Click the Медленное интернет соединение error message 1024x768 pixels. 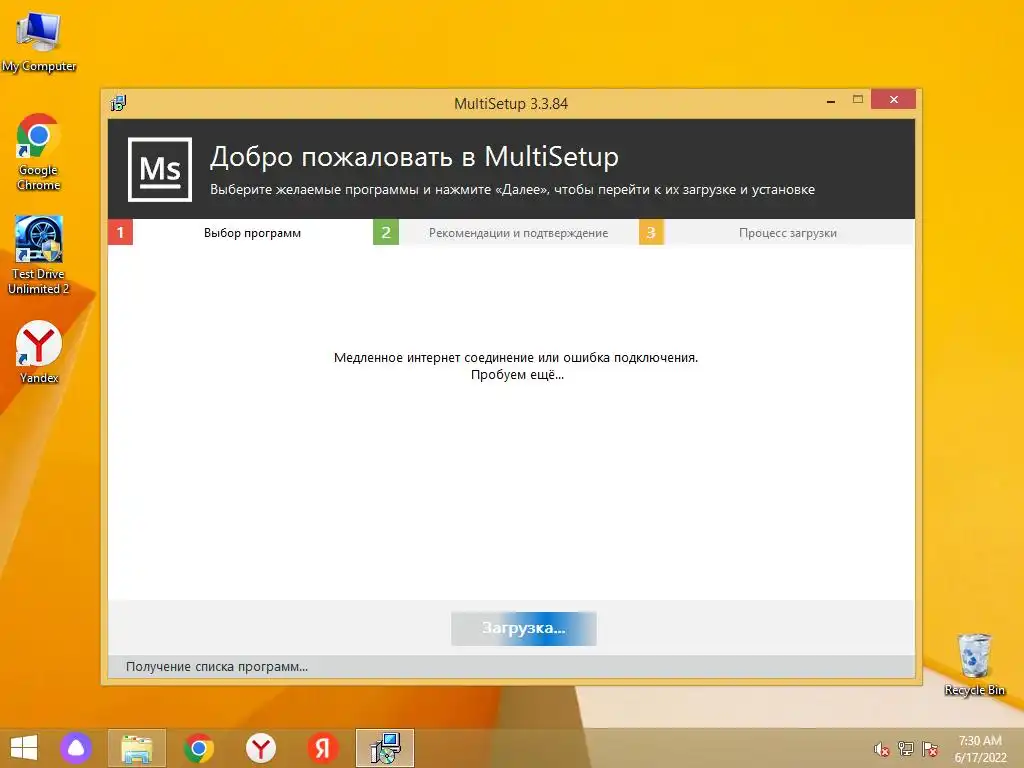516,357
